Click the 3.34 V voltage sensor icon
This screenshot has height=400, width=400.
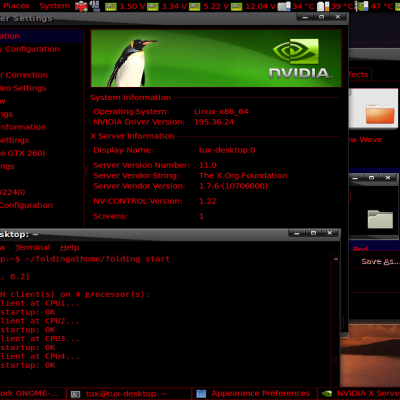click(x=153, y=7)
